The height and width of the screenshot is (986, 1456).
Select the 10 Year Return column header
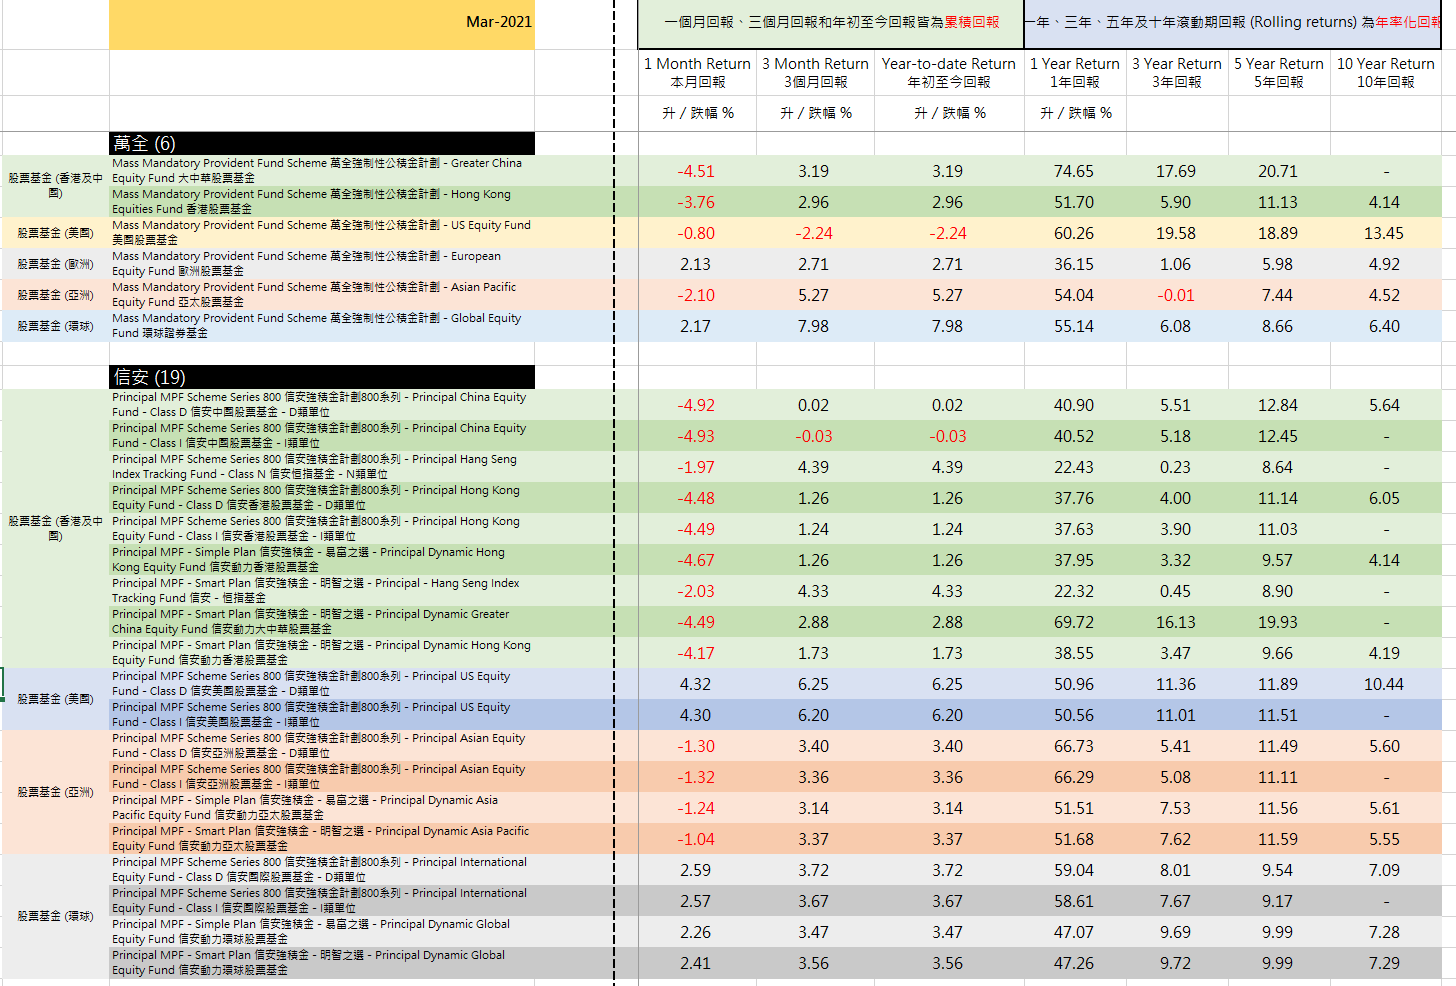tap(1386, 73)
